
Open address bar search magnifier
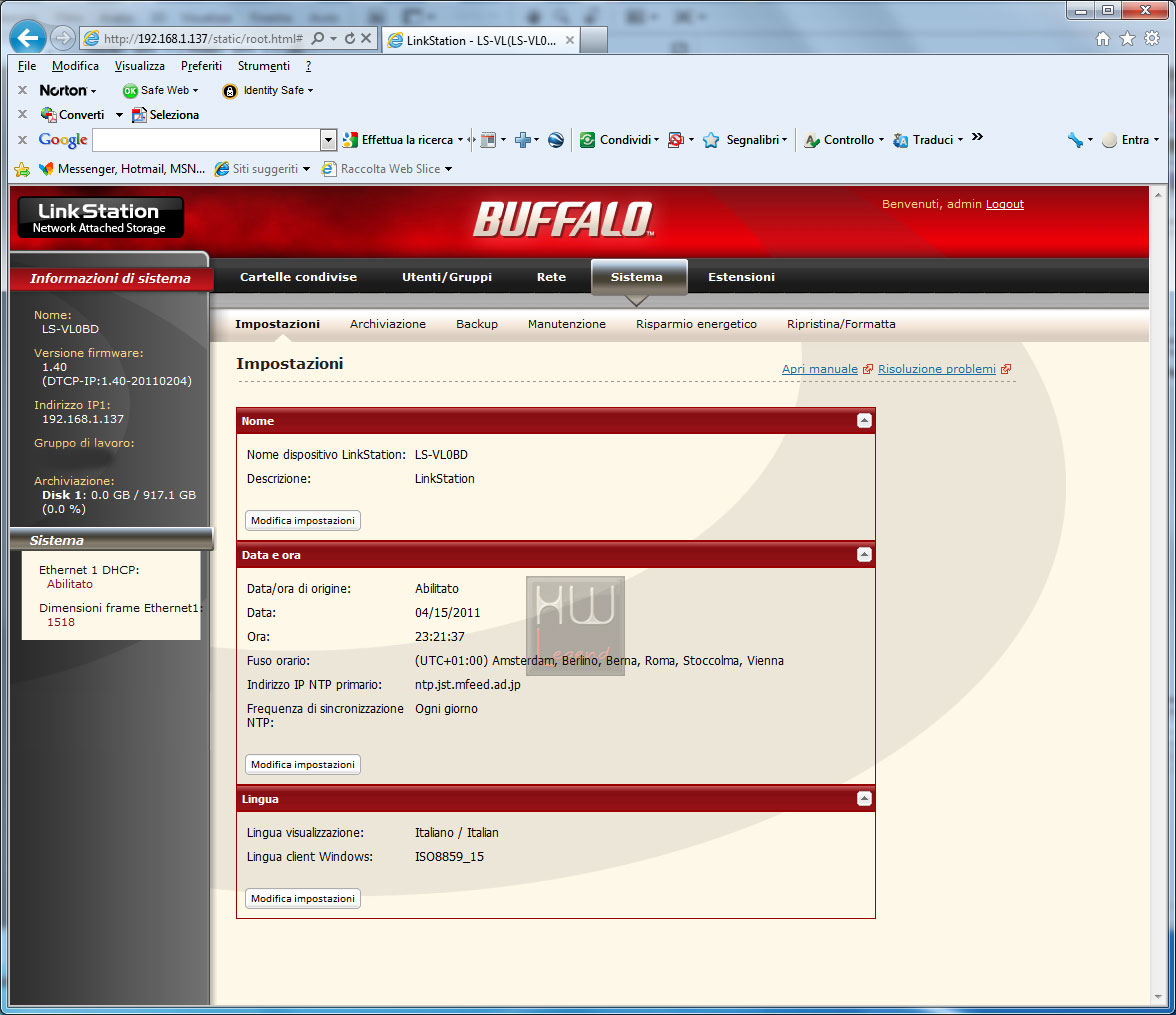click(318, 38)
